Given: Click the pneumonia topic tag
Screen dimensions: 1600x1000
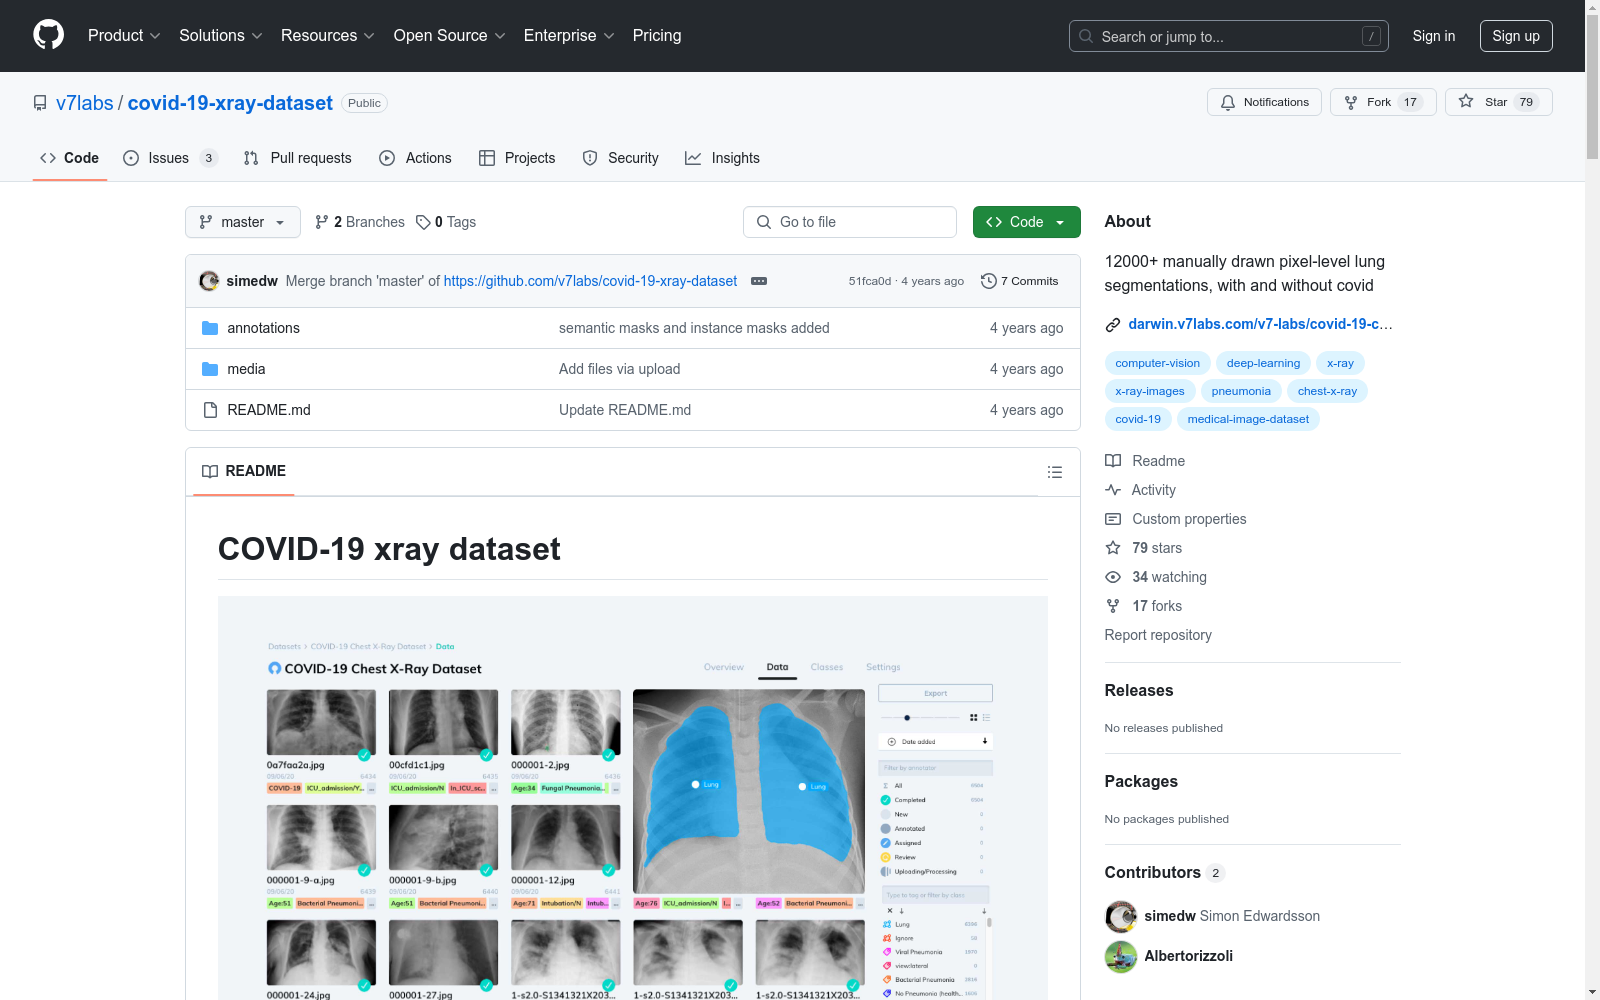Looking at the screenshot, I should 1241,391.
